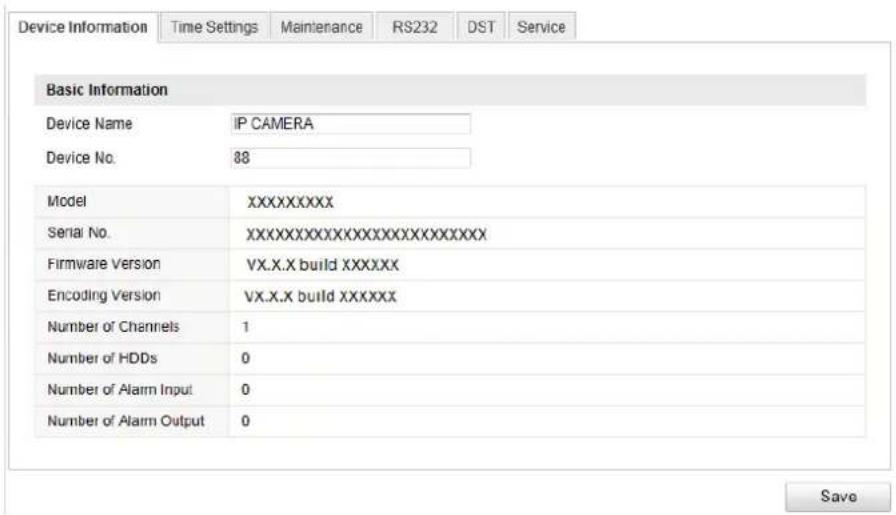Click the Serial No. label
Image resolution: width=896 pixels, height=515 pixels.
click(78, 233)
